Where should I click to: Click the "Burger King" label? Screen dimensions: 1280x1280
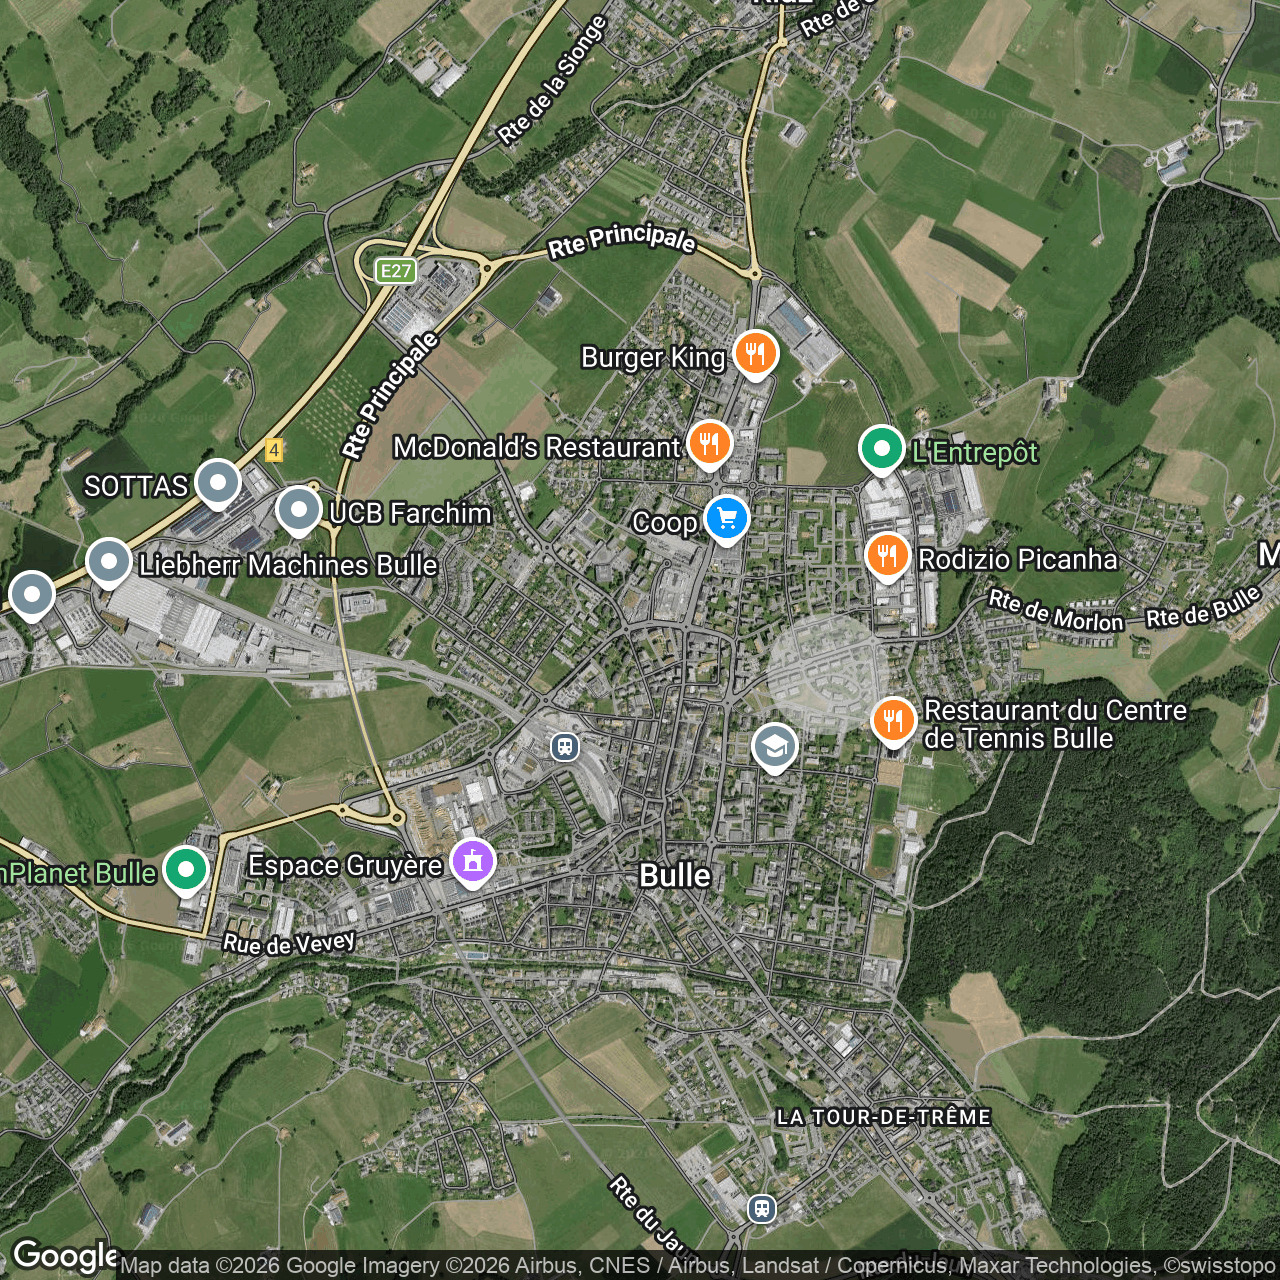(x=653, y=358)
